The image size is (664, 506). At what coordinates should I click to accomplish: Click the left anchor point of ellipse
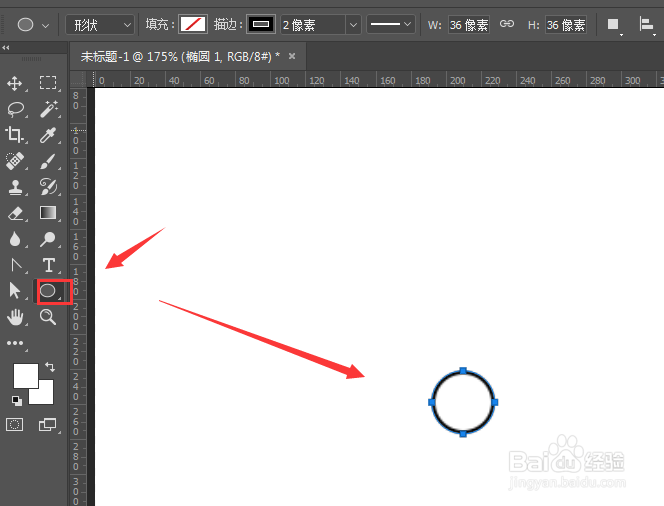[x=432, y=402]
